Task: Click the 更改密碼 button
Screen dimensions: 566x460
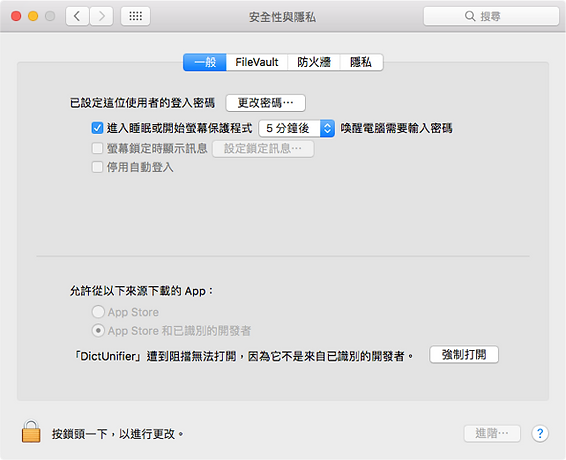Action: [265, 103]
